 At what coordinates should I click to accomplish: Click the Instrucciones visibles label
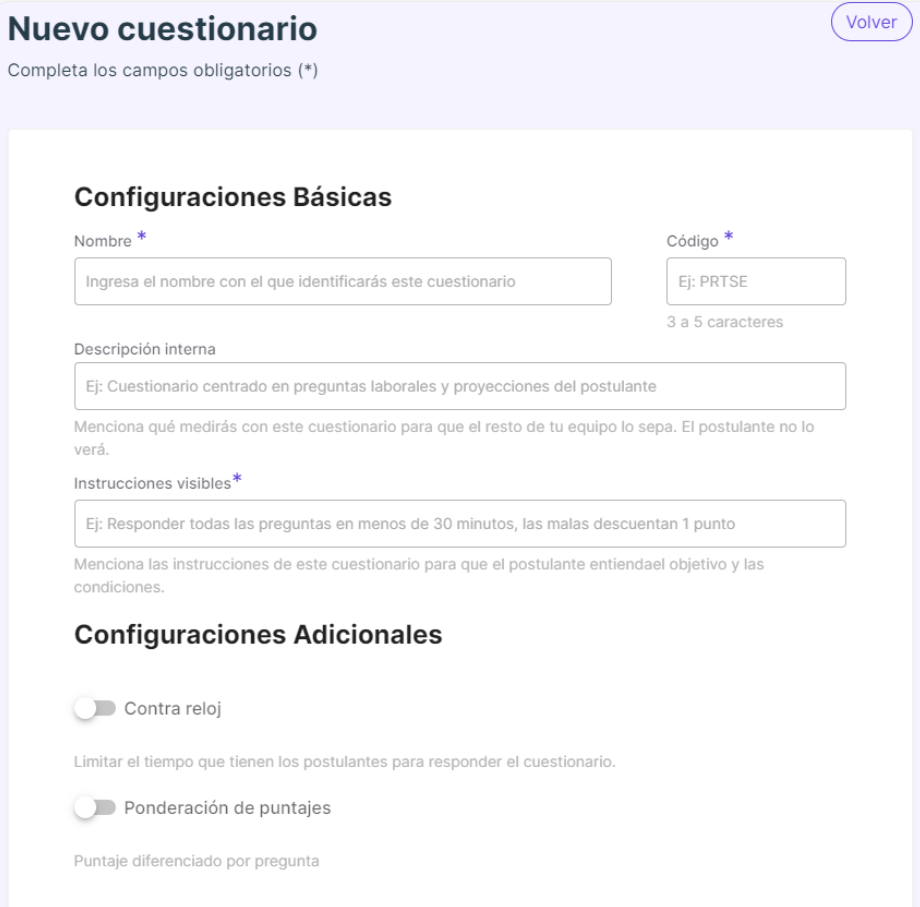point(153,483)
